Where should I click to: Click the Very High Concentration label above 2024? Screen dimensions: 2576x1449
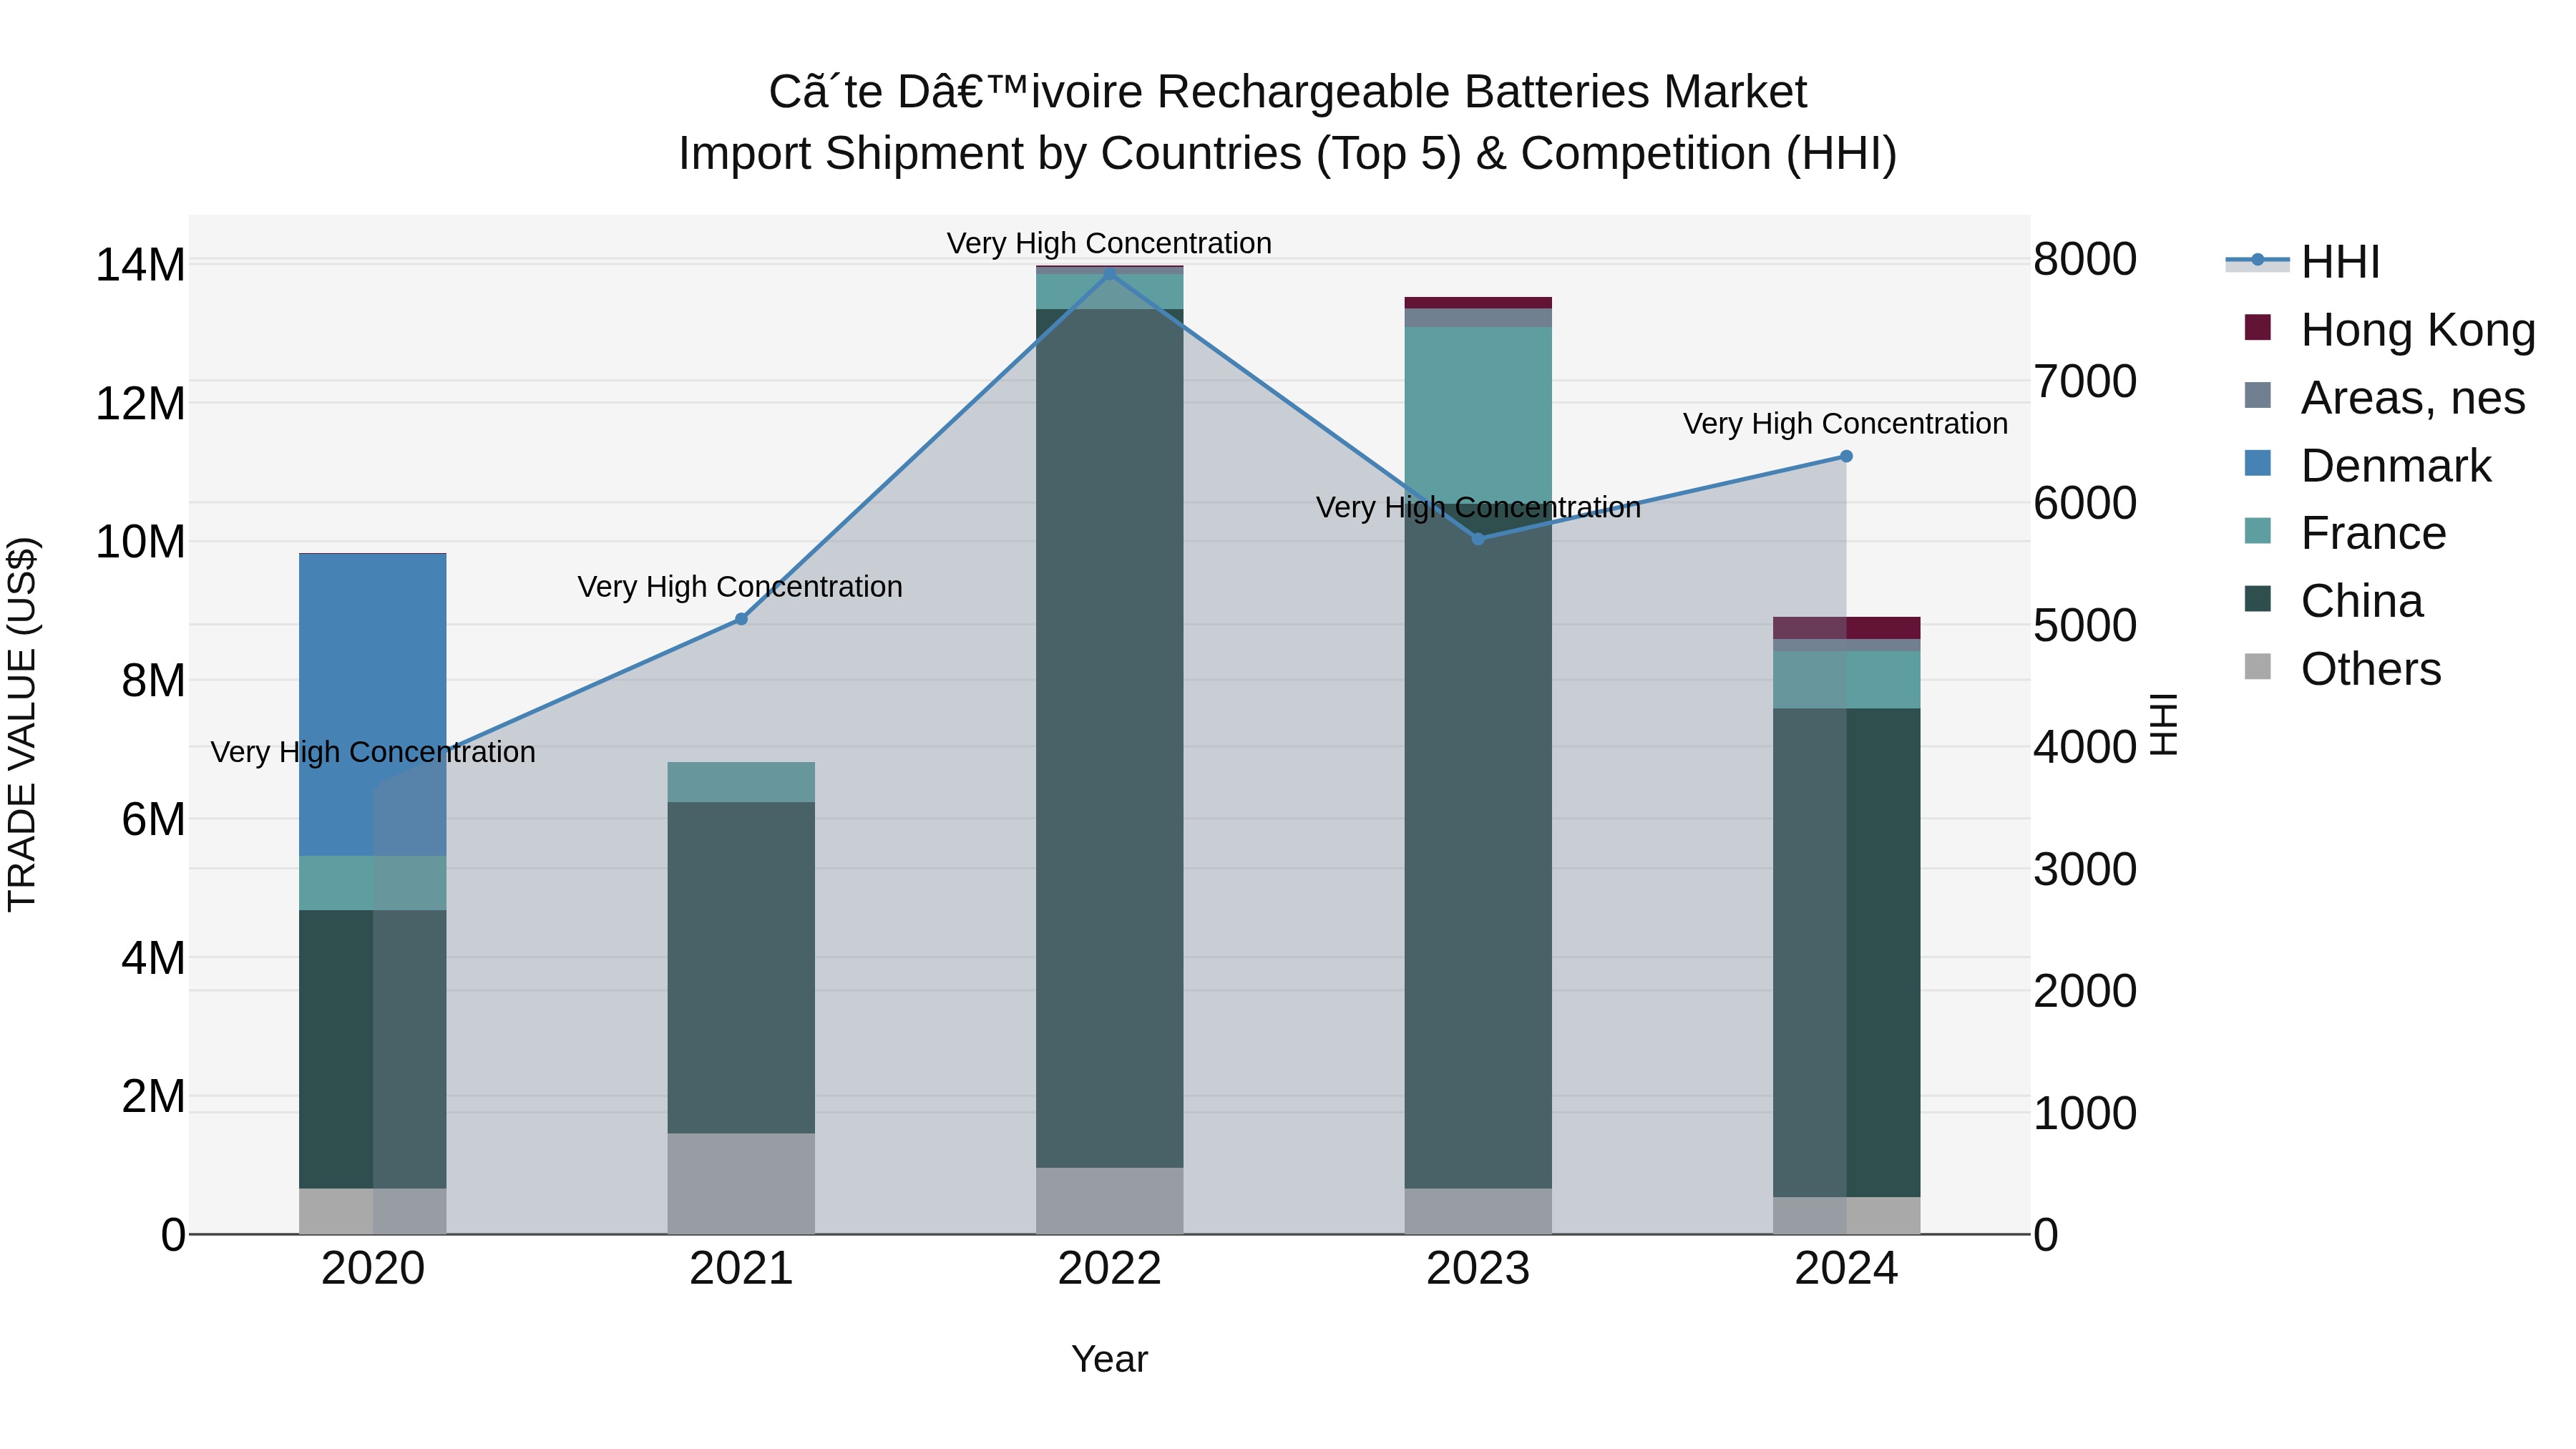tap(1845, 423)
